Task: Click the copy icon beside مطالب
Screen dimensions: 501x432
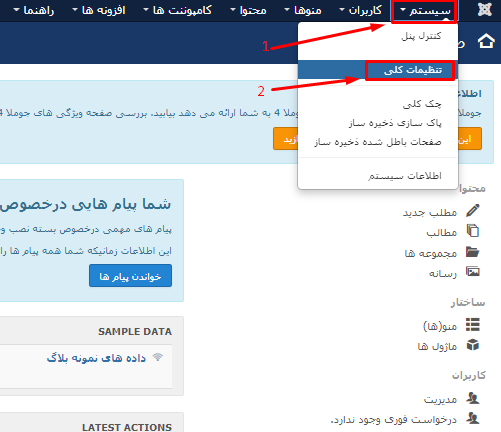Action: [473, 231]
